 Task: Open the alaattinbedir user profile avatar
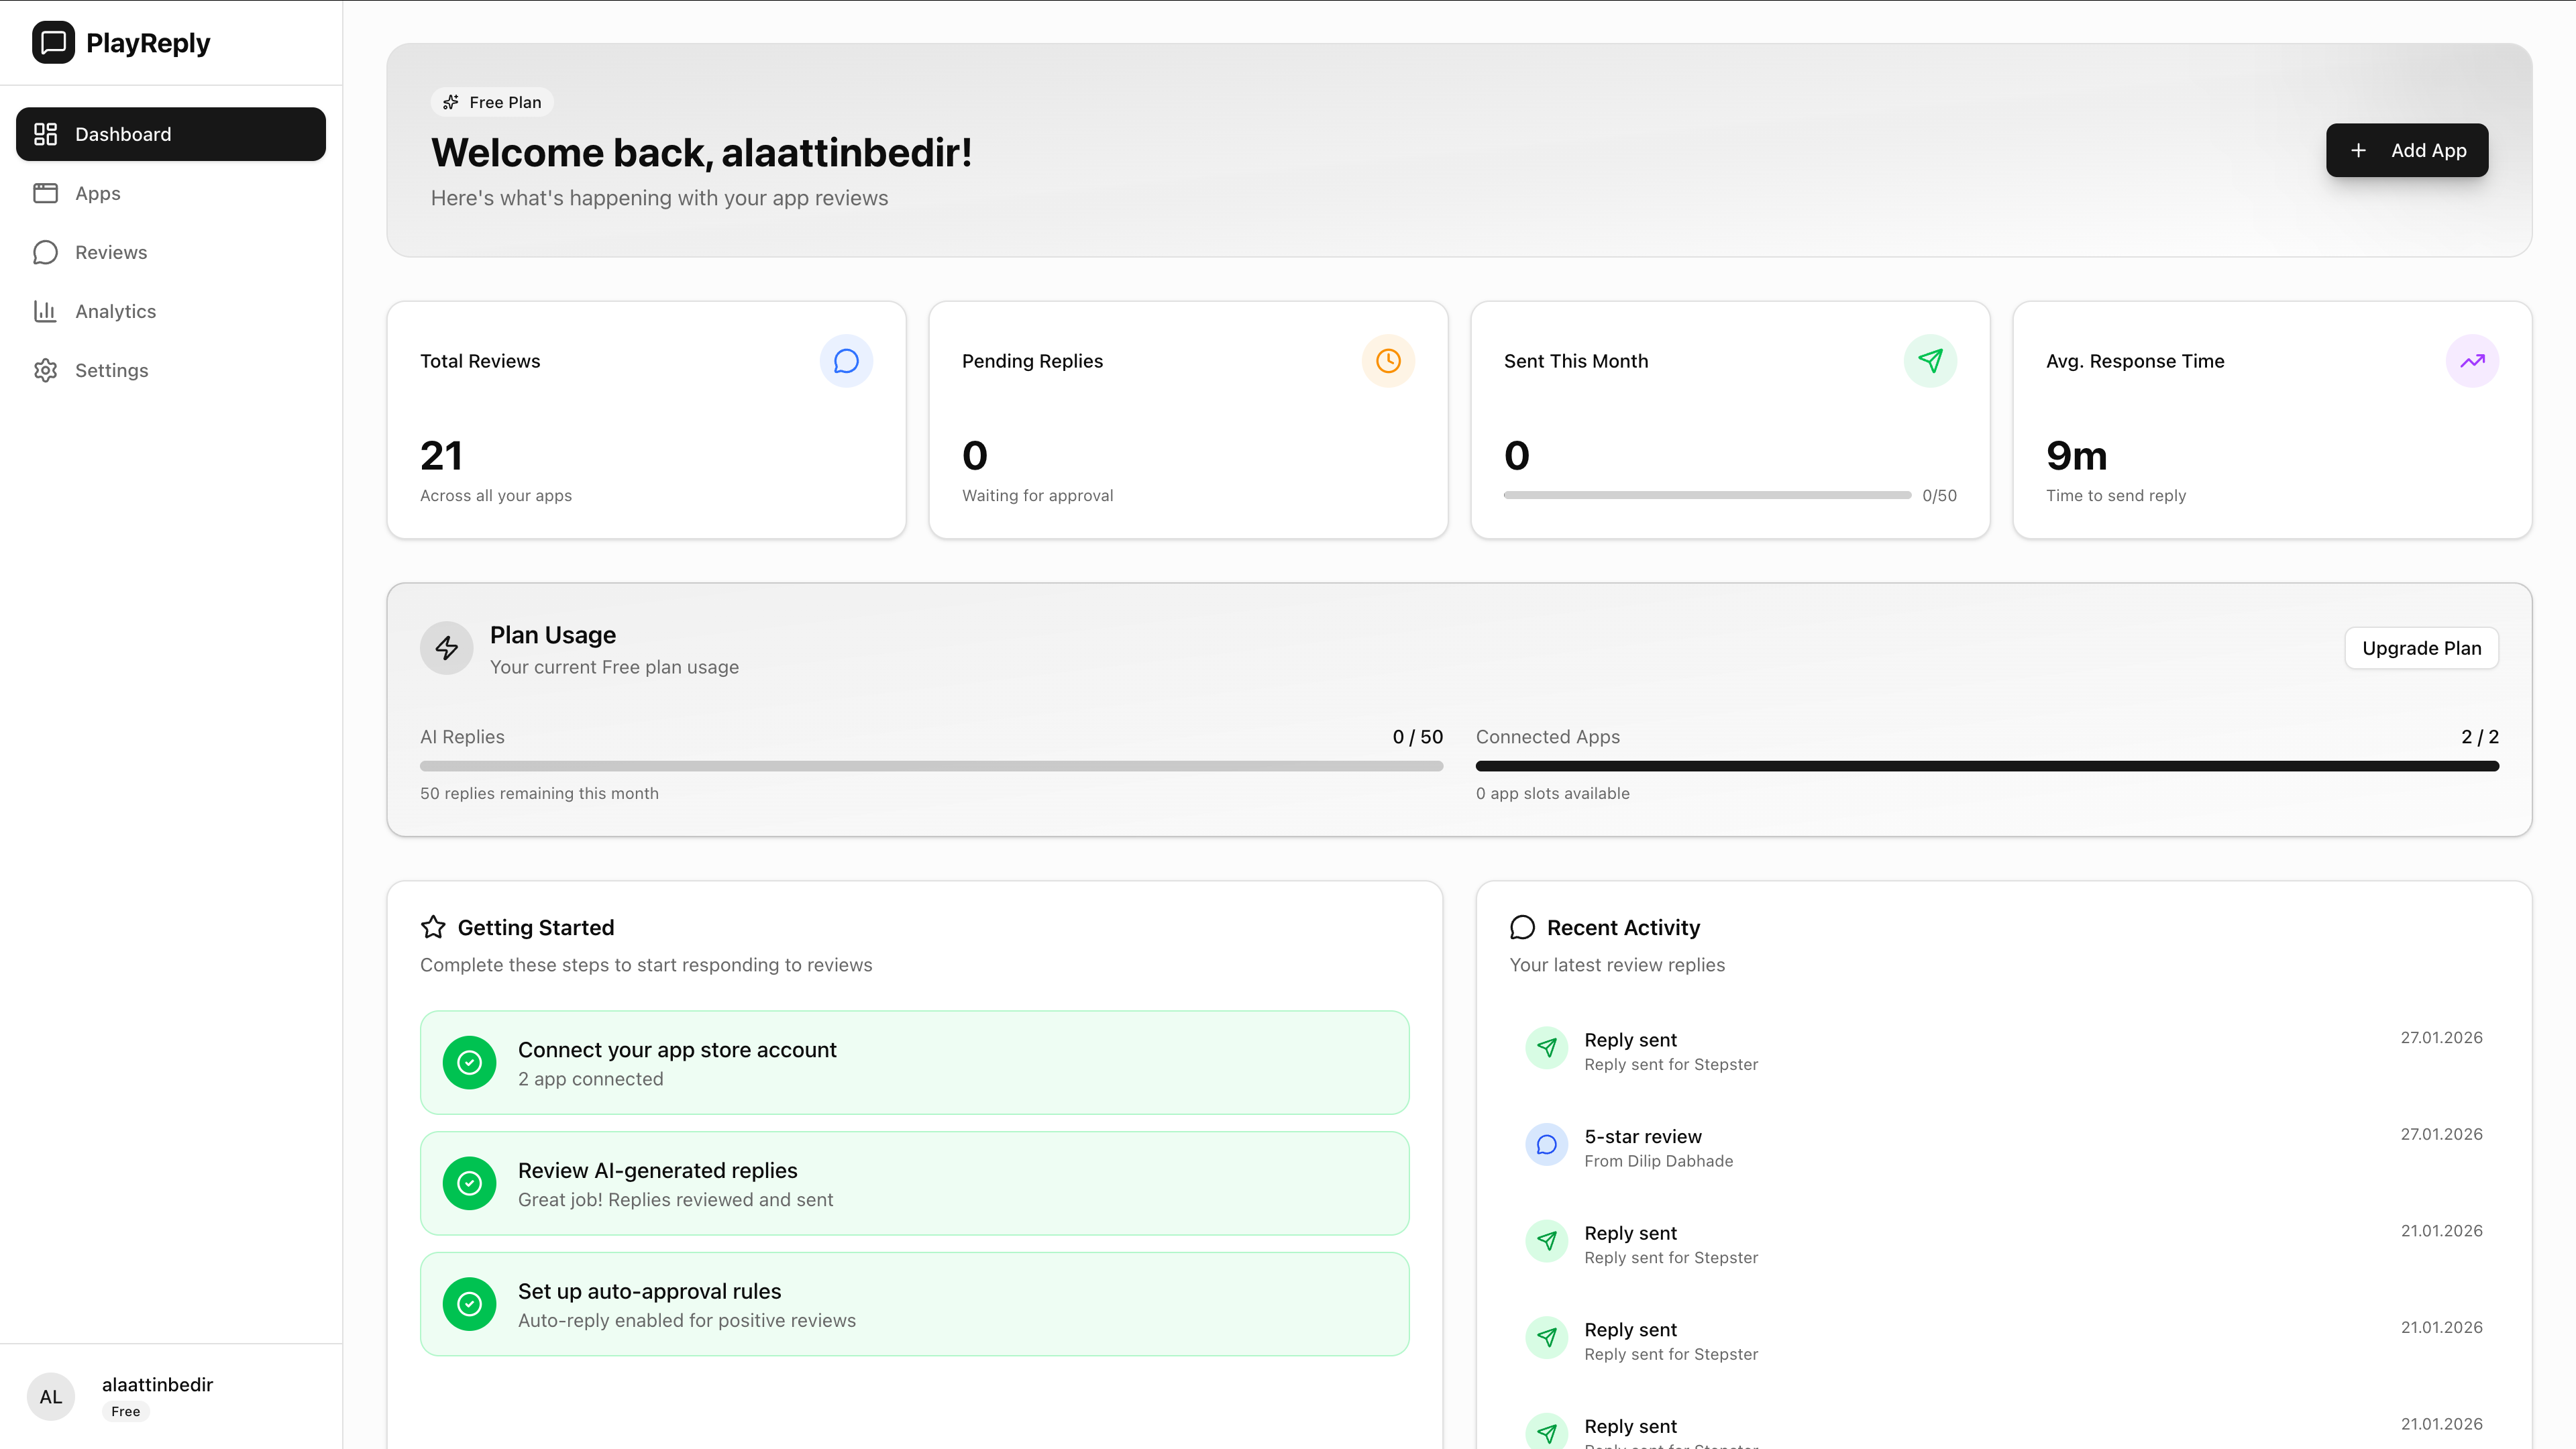pos(51,1396)
